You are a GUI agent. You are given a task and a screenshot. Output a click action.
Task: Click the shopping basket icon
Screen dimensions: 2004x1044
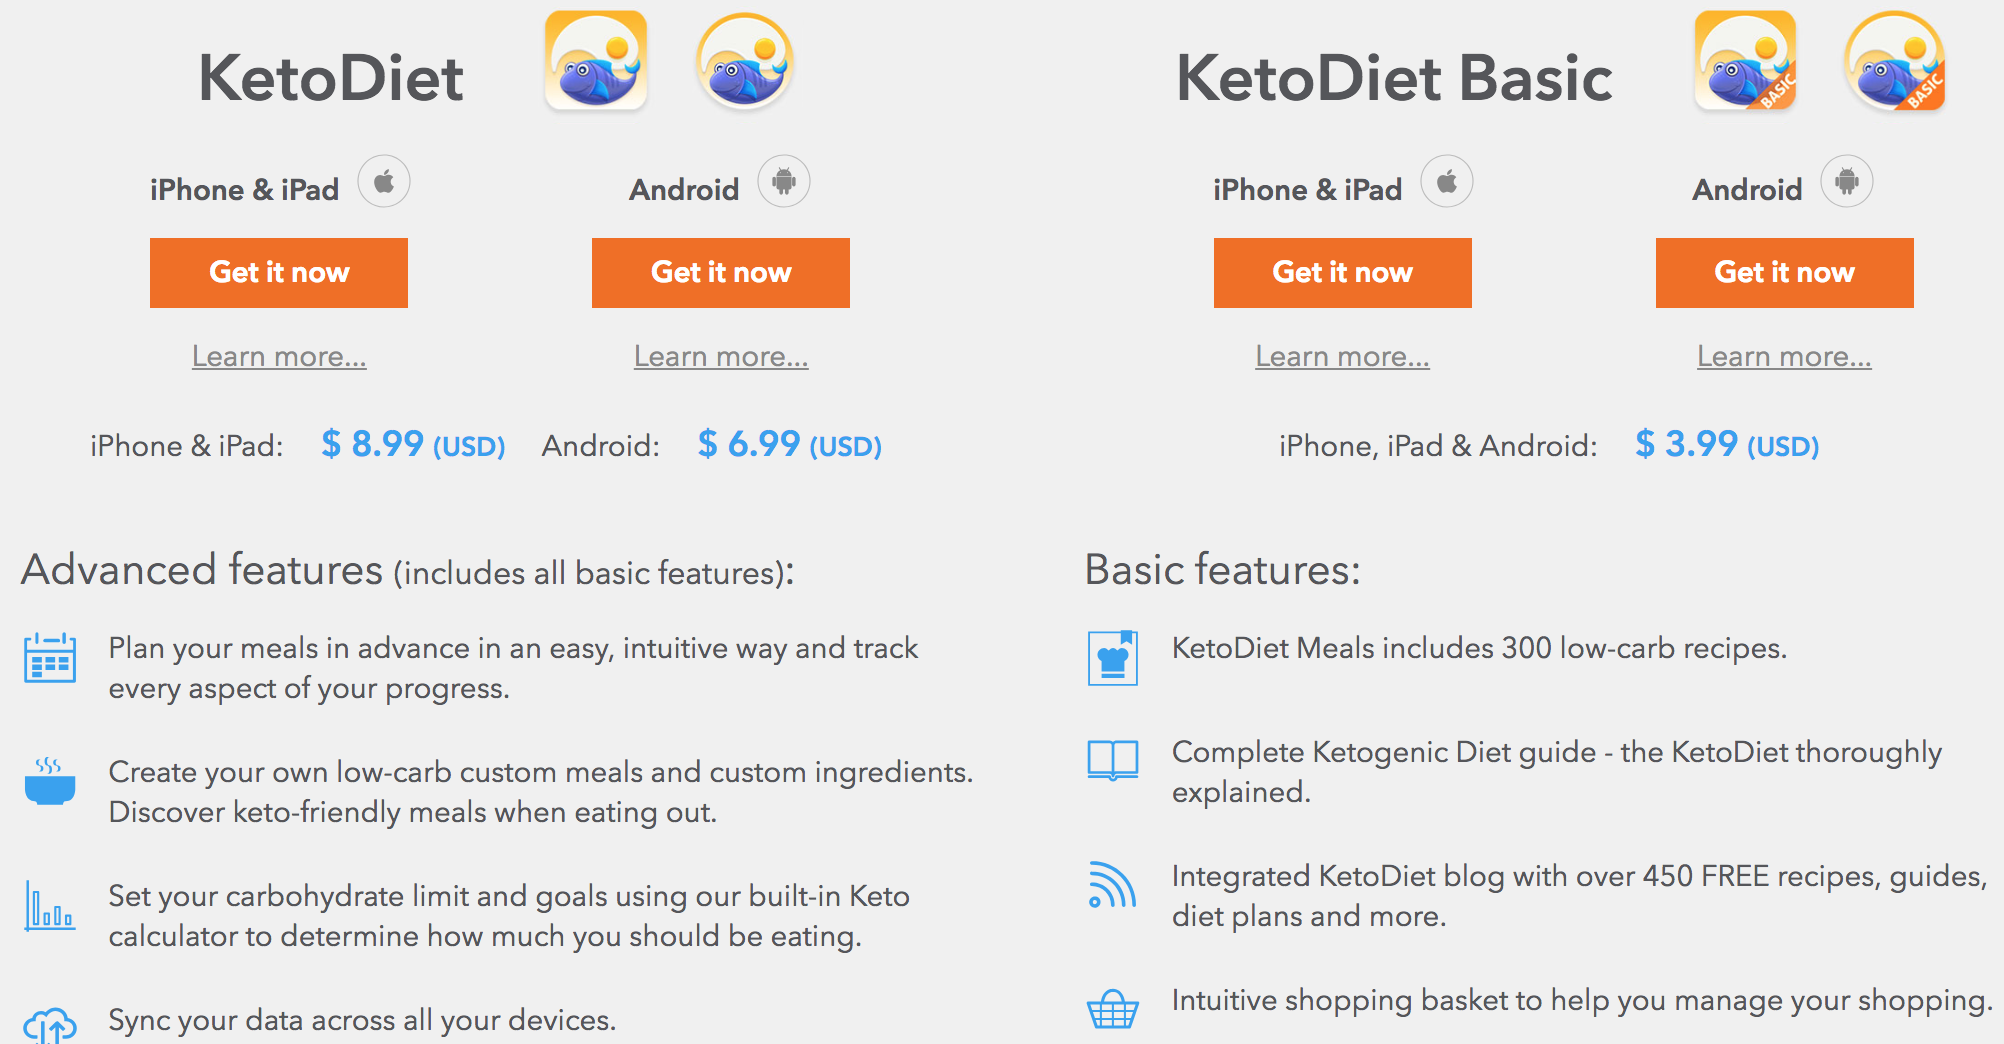coord(1113,1008)
